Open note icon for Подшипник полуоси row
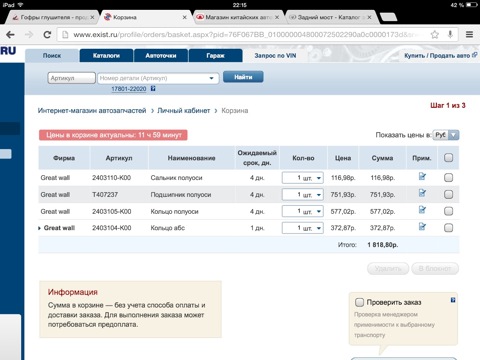The width and height of the screenshot is (480, 360). 422,193
